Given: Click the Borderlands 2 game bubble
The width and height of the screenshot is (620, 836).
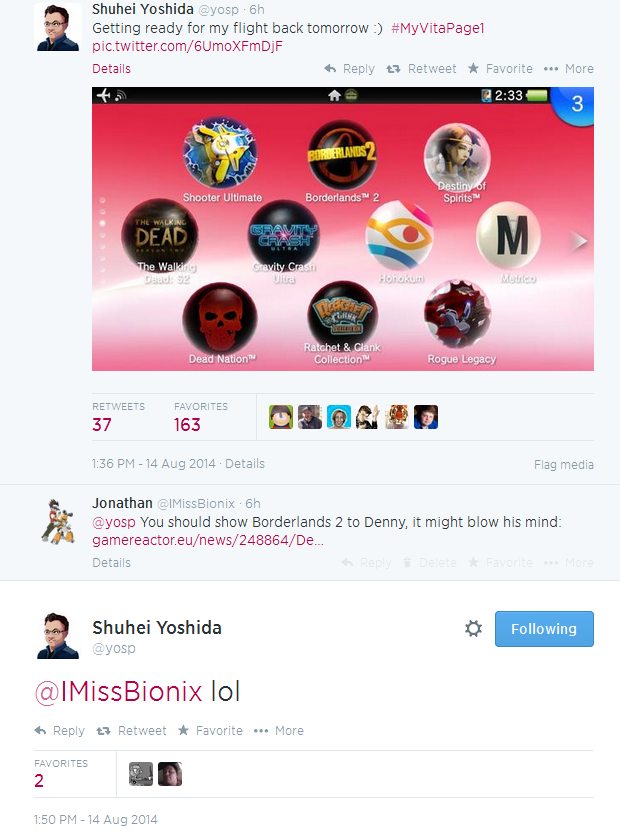Looking at the screenshot, I should 342,155.
